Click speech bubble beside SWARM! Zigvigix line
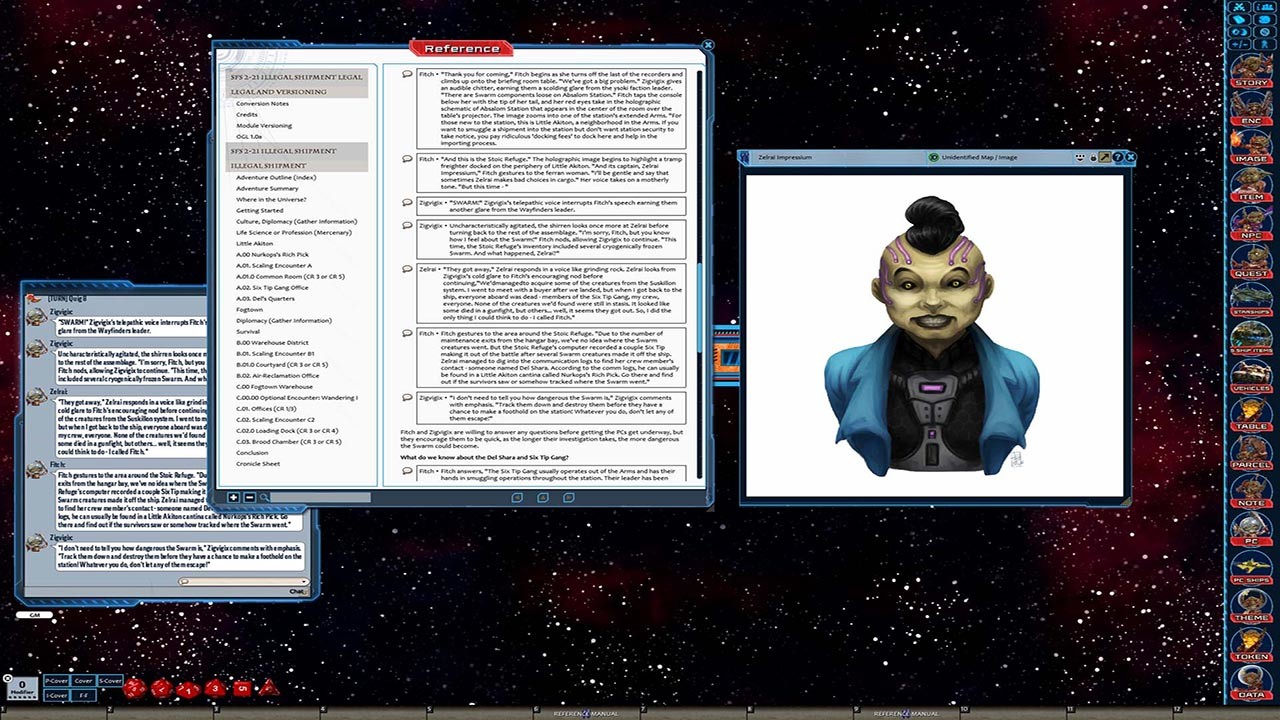This screenshot has height=720, width=1280. click(x=407, y=202)
